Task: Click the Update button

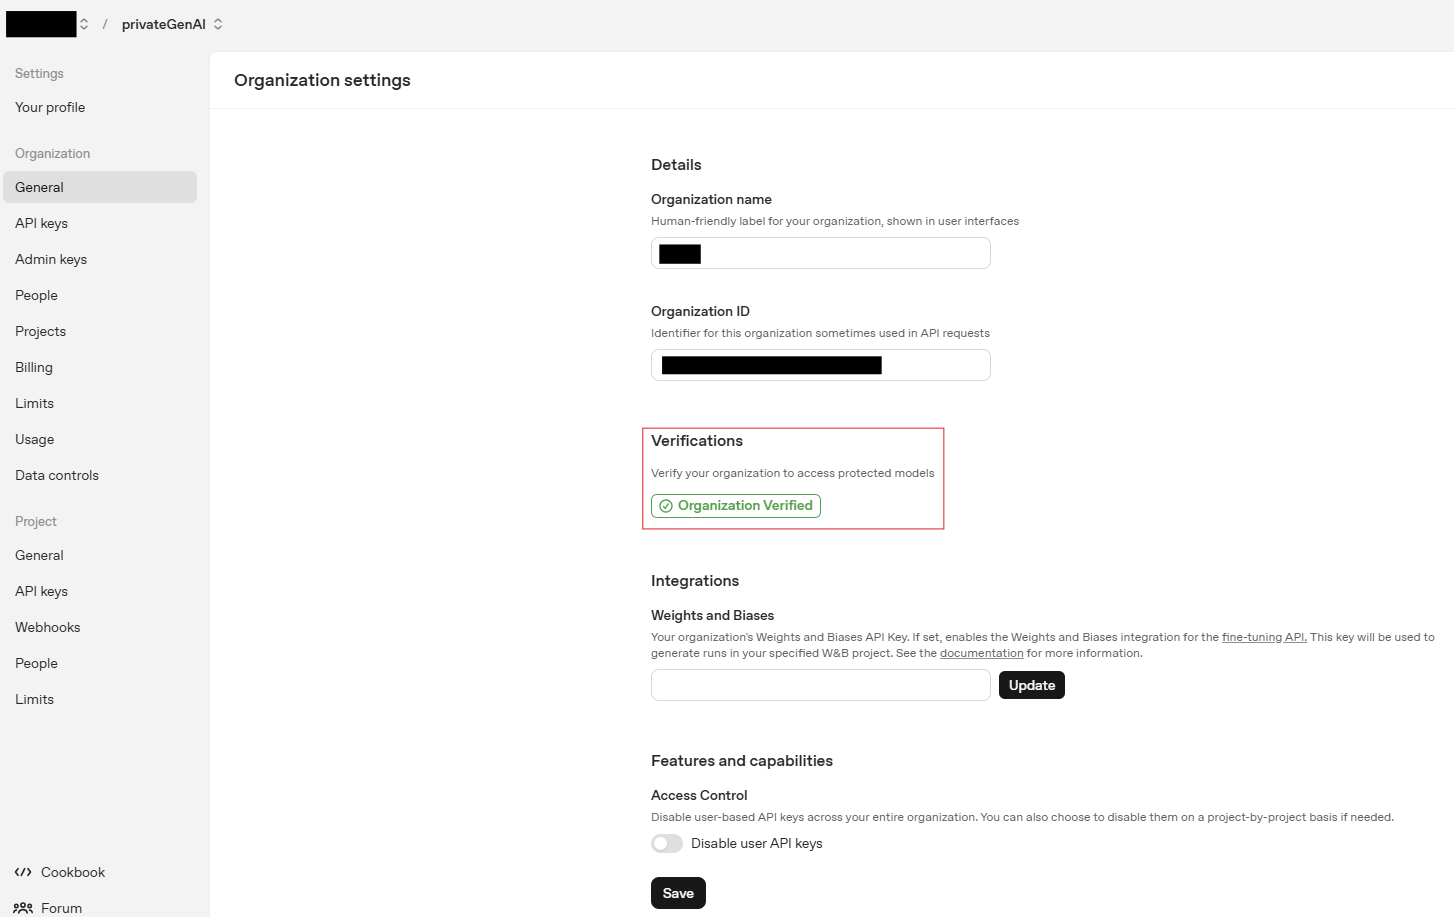Action: (1032, 685)
